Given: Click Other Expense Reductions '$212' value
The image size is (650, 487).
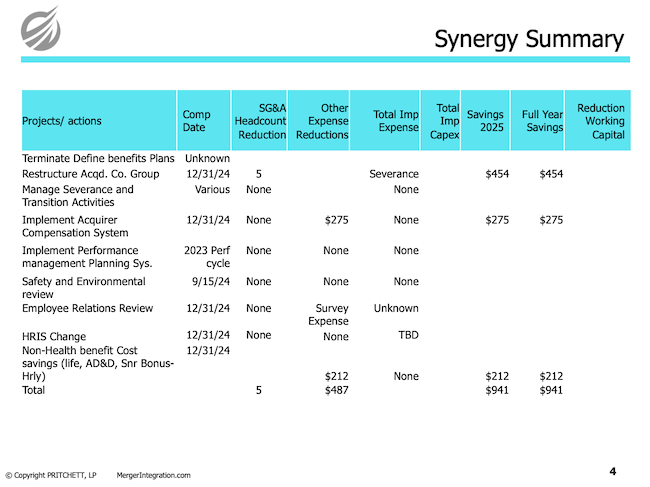Looking at the screenshot, I should tap(337, 376).
